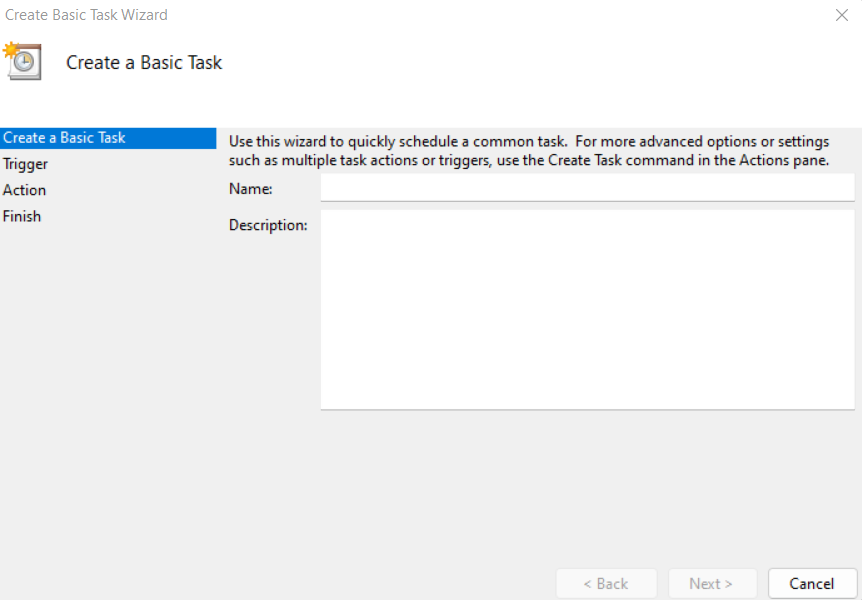This screenshot has height=600, width=862.
Task: Go to the Trigger step in sidebar
Action: click(x=26, y=164)
